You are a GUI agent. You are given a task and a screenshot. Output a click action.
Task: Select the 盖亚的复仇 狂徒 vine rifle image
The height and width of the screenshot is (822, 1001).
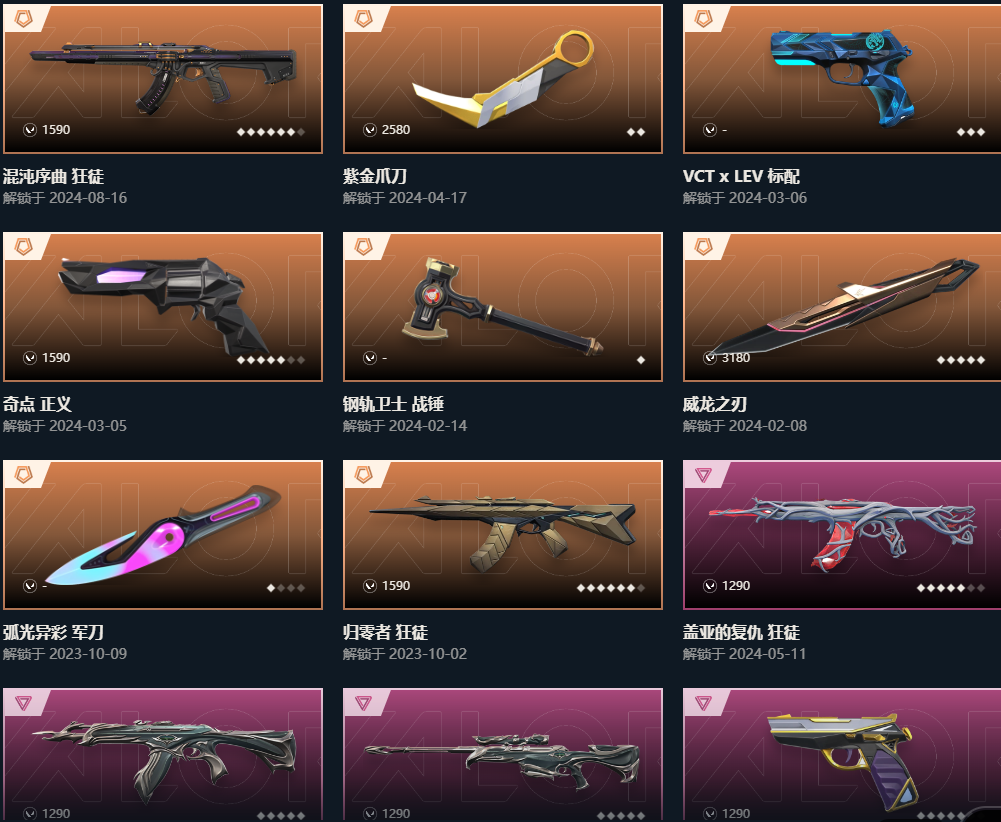point(843,533)
